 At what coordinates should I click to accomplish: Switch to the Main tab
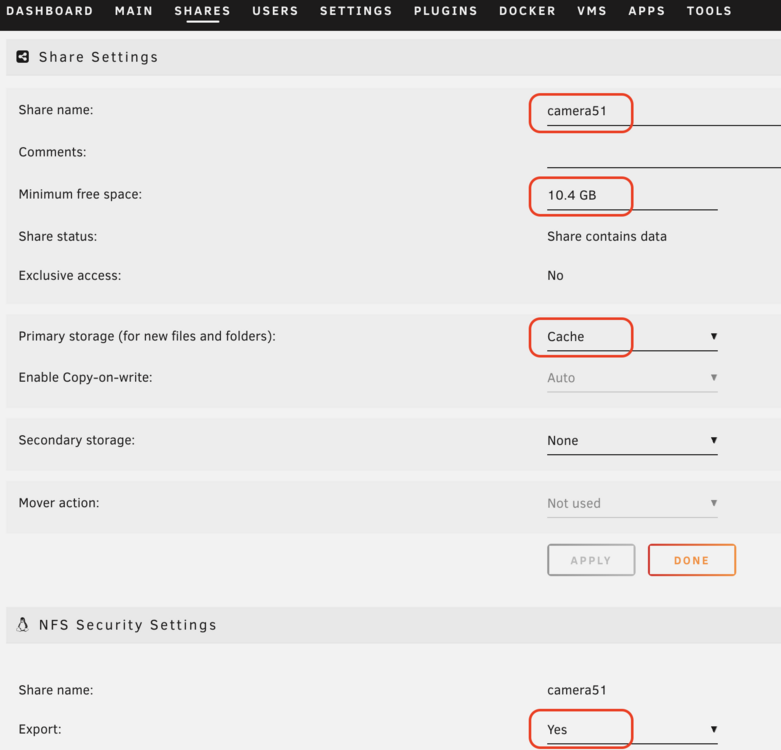(133, 11)
